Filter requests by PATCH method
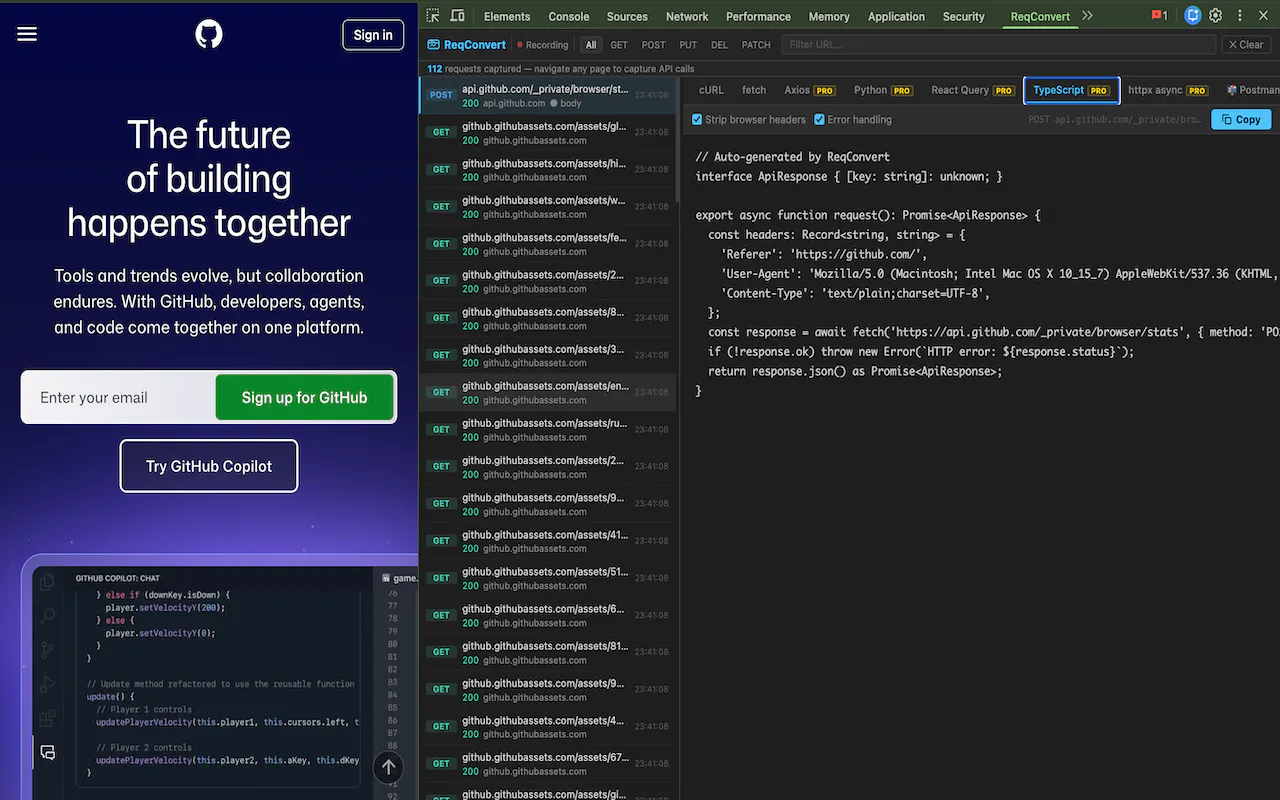 756,45
